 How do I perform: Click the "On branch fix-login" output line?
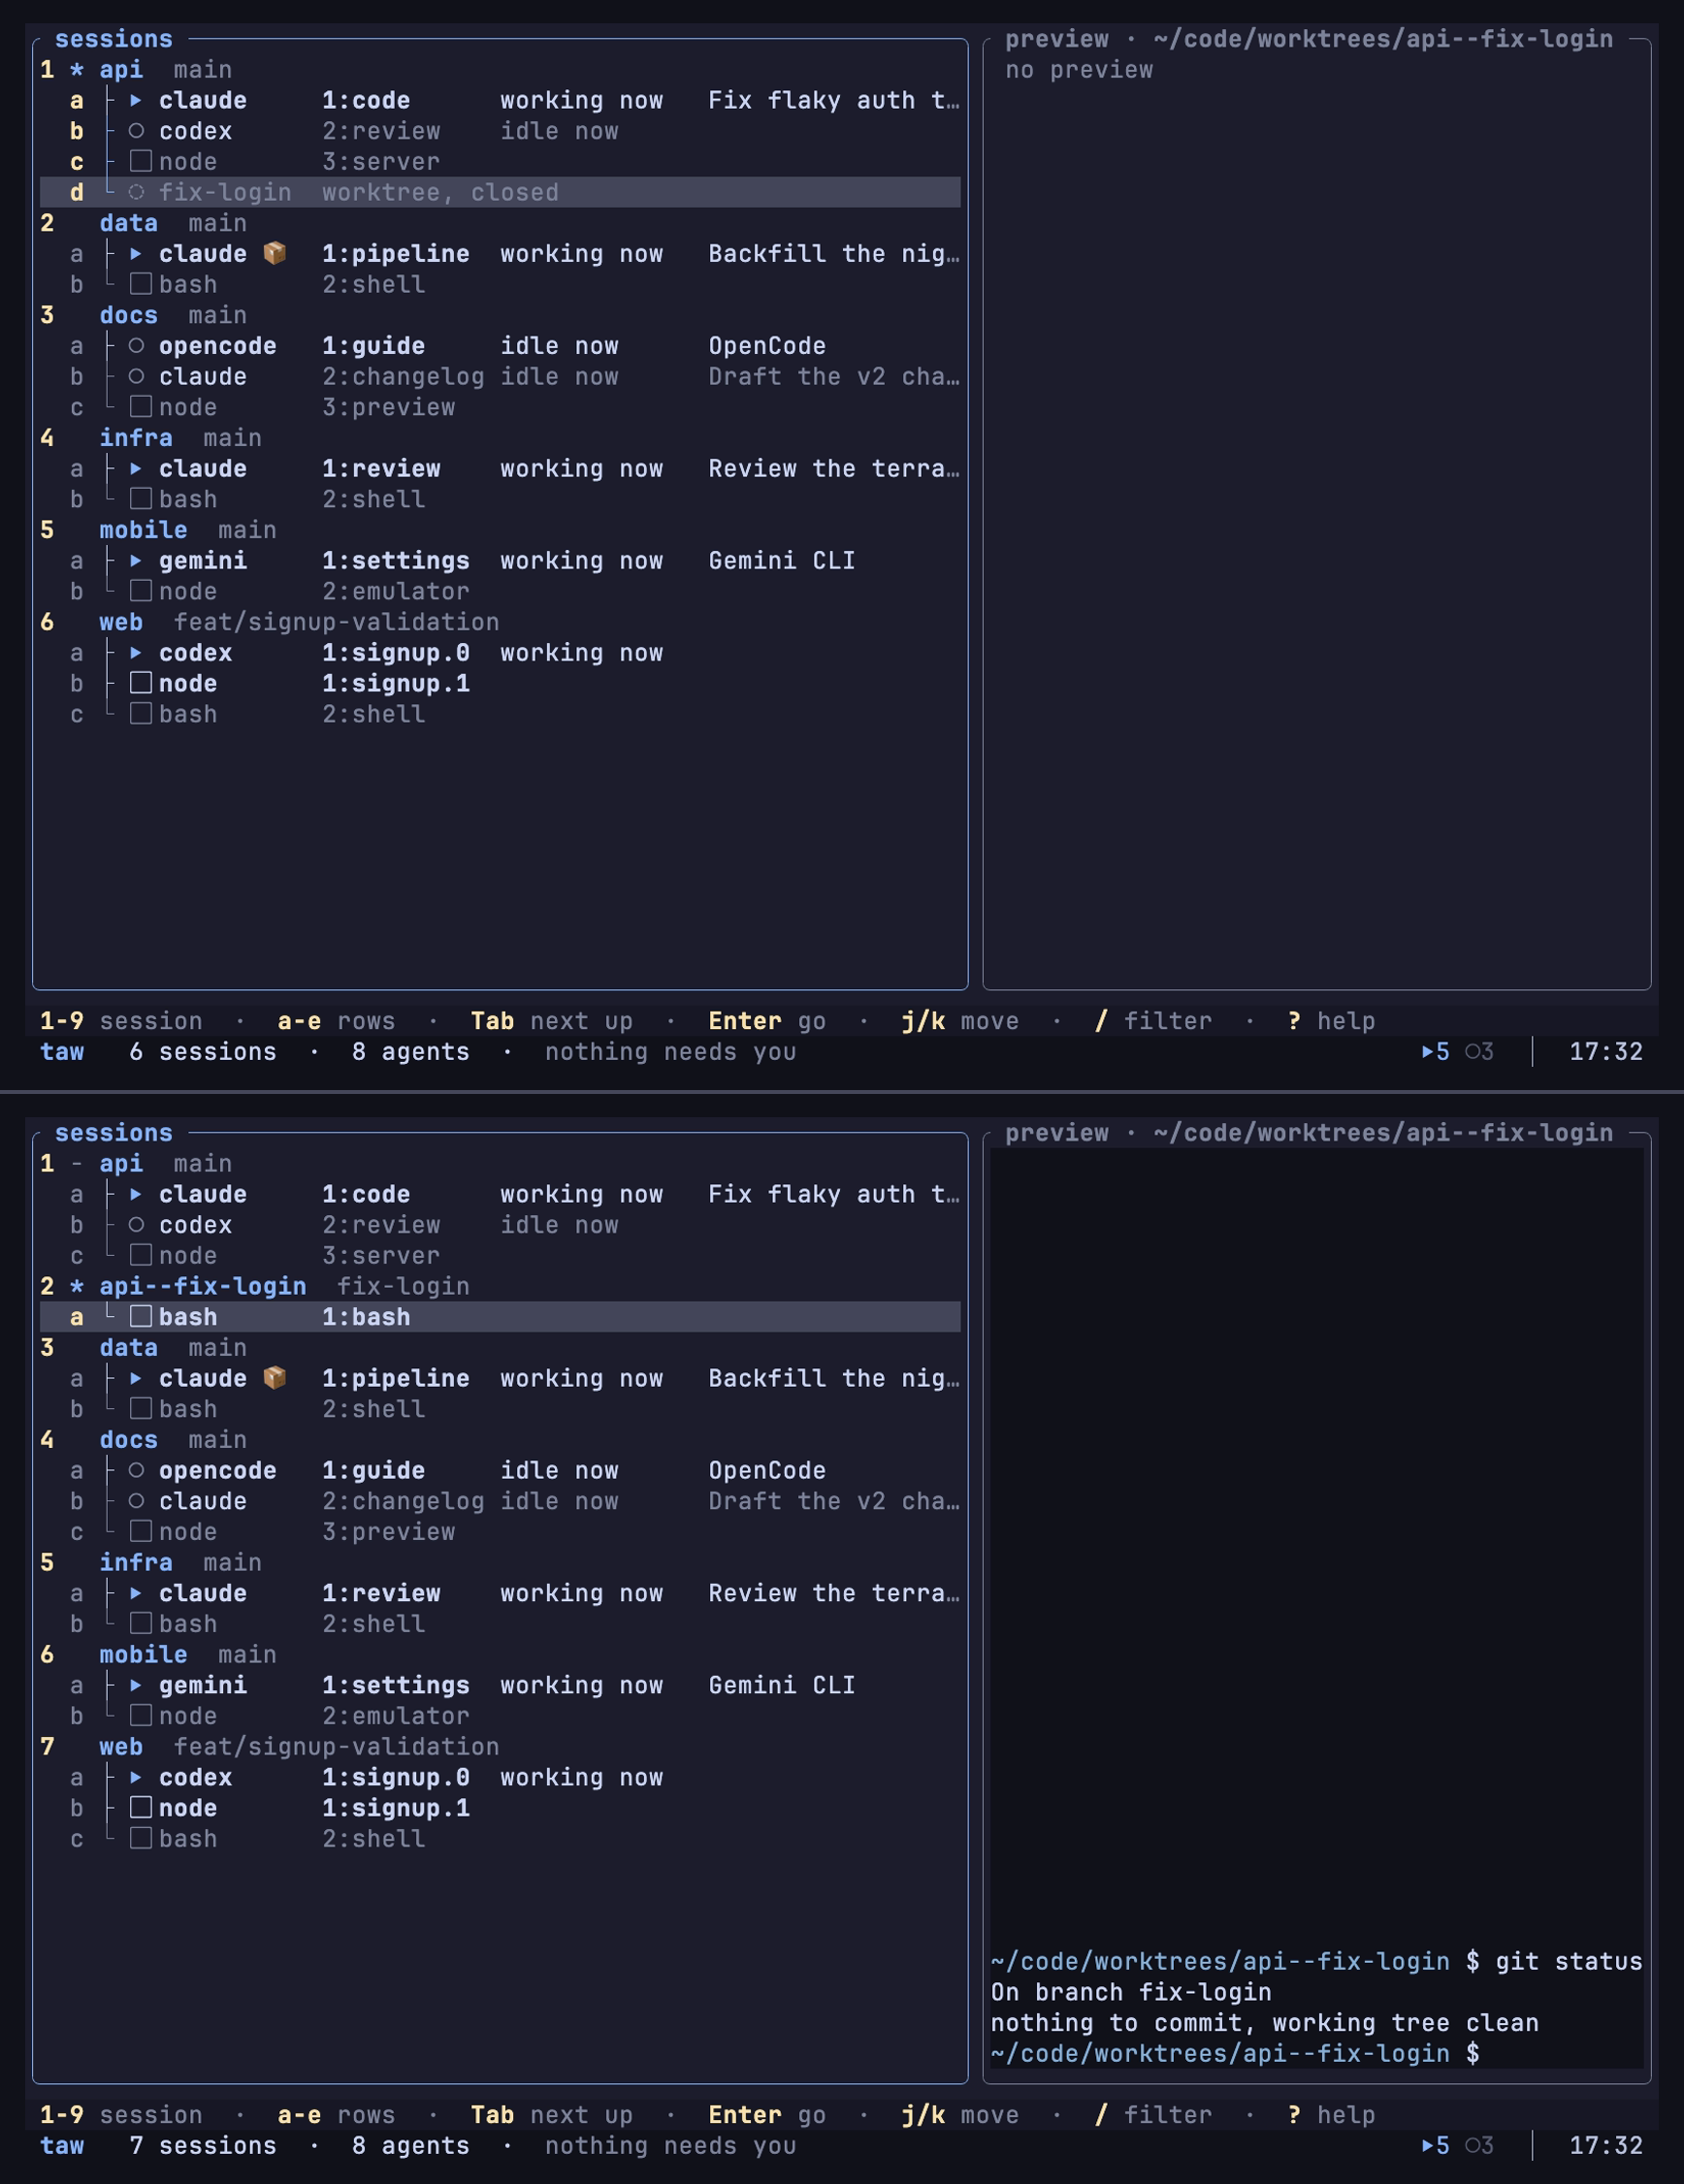(1131, 1993)
